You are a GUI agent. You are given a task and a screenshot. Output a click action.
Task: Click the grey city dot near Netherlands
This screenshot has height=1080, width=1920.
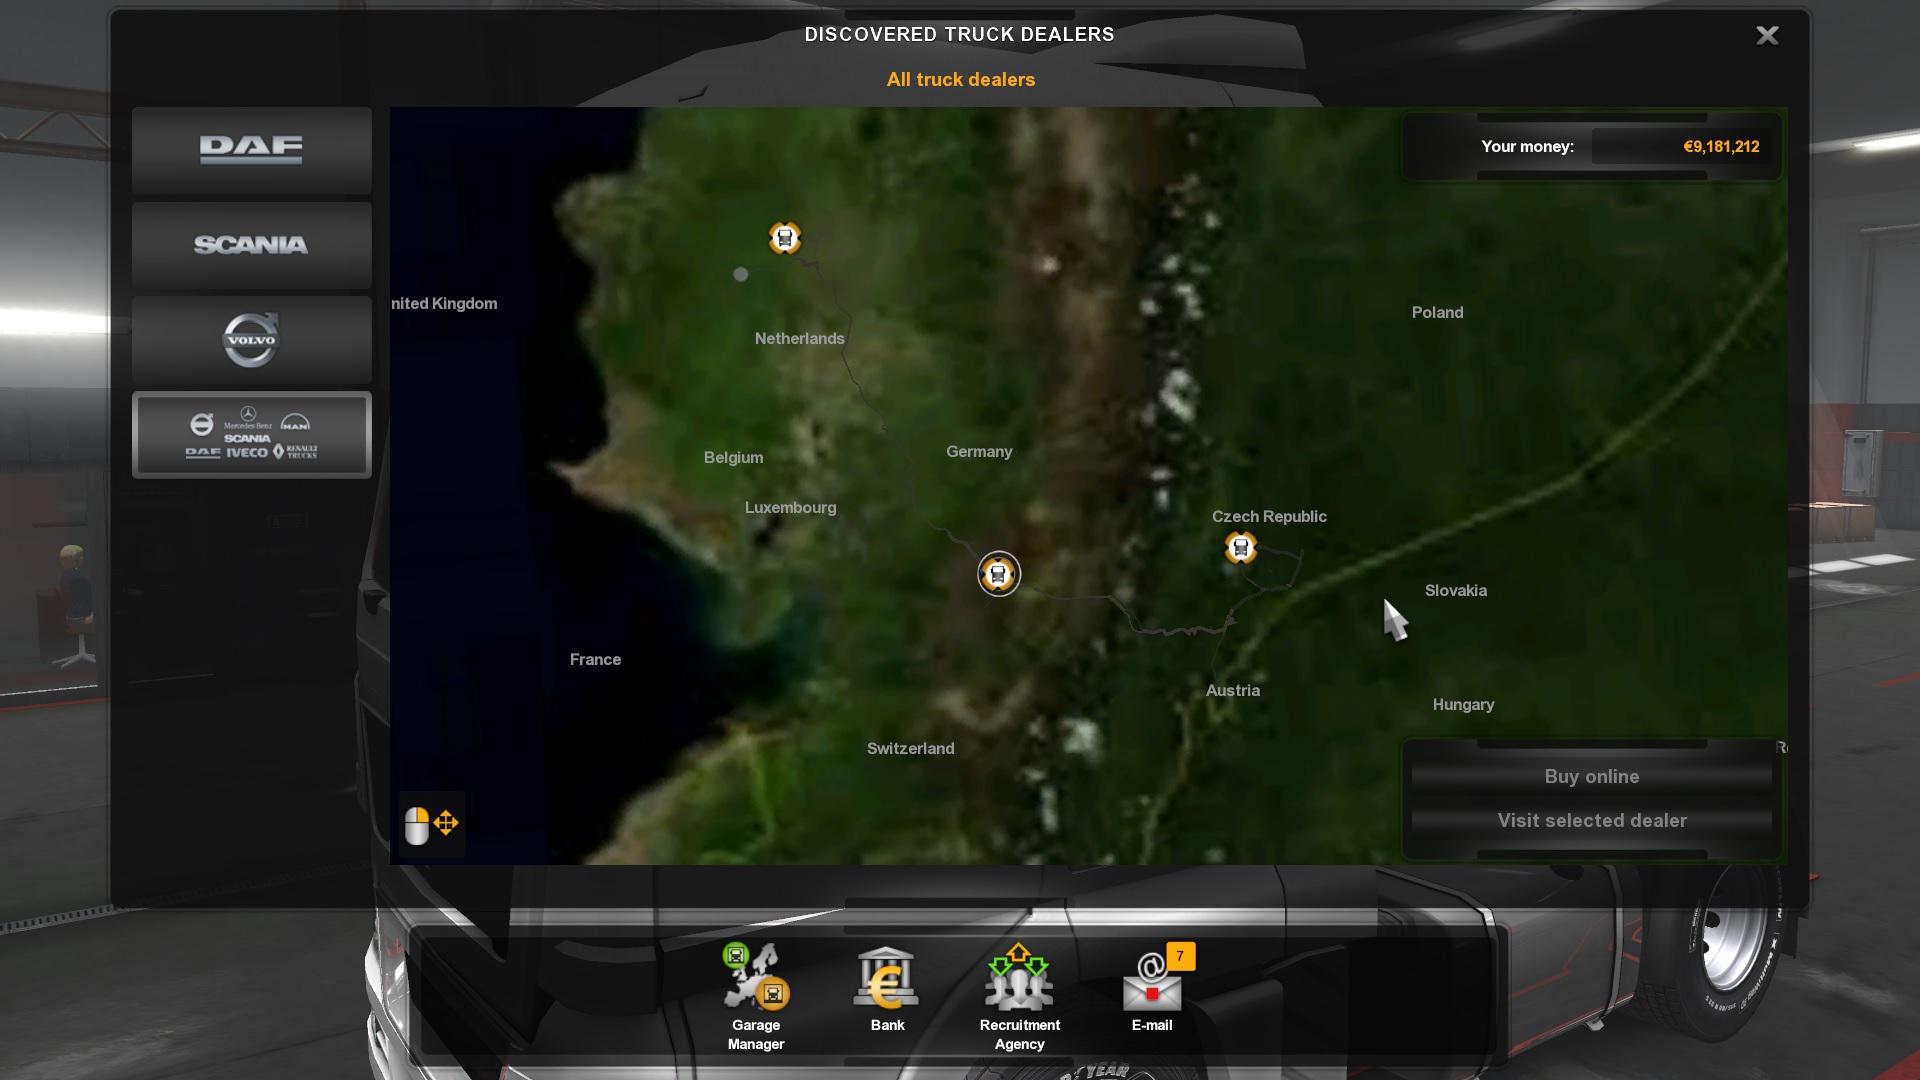[x=741, y=274]
